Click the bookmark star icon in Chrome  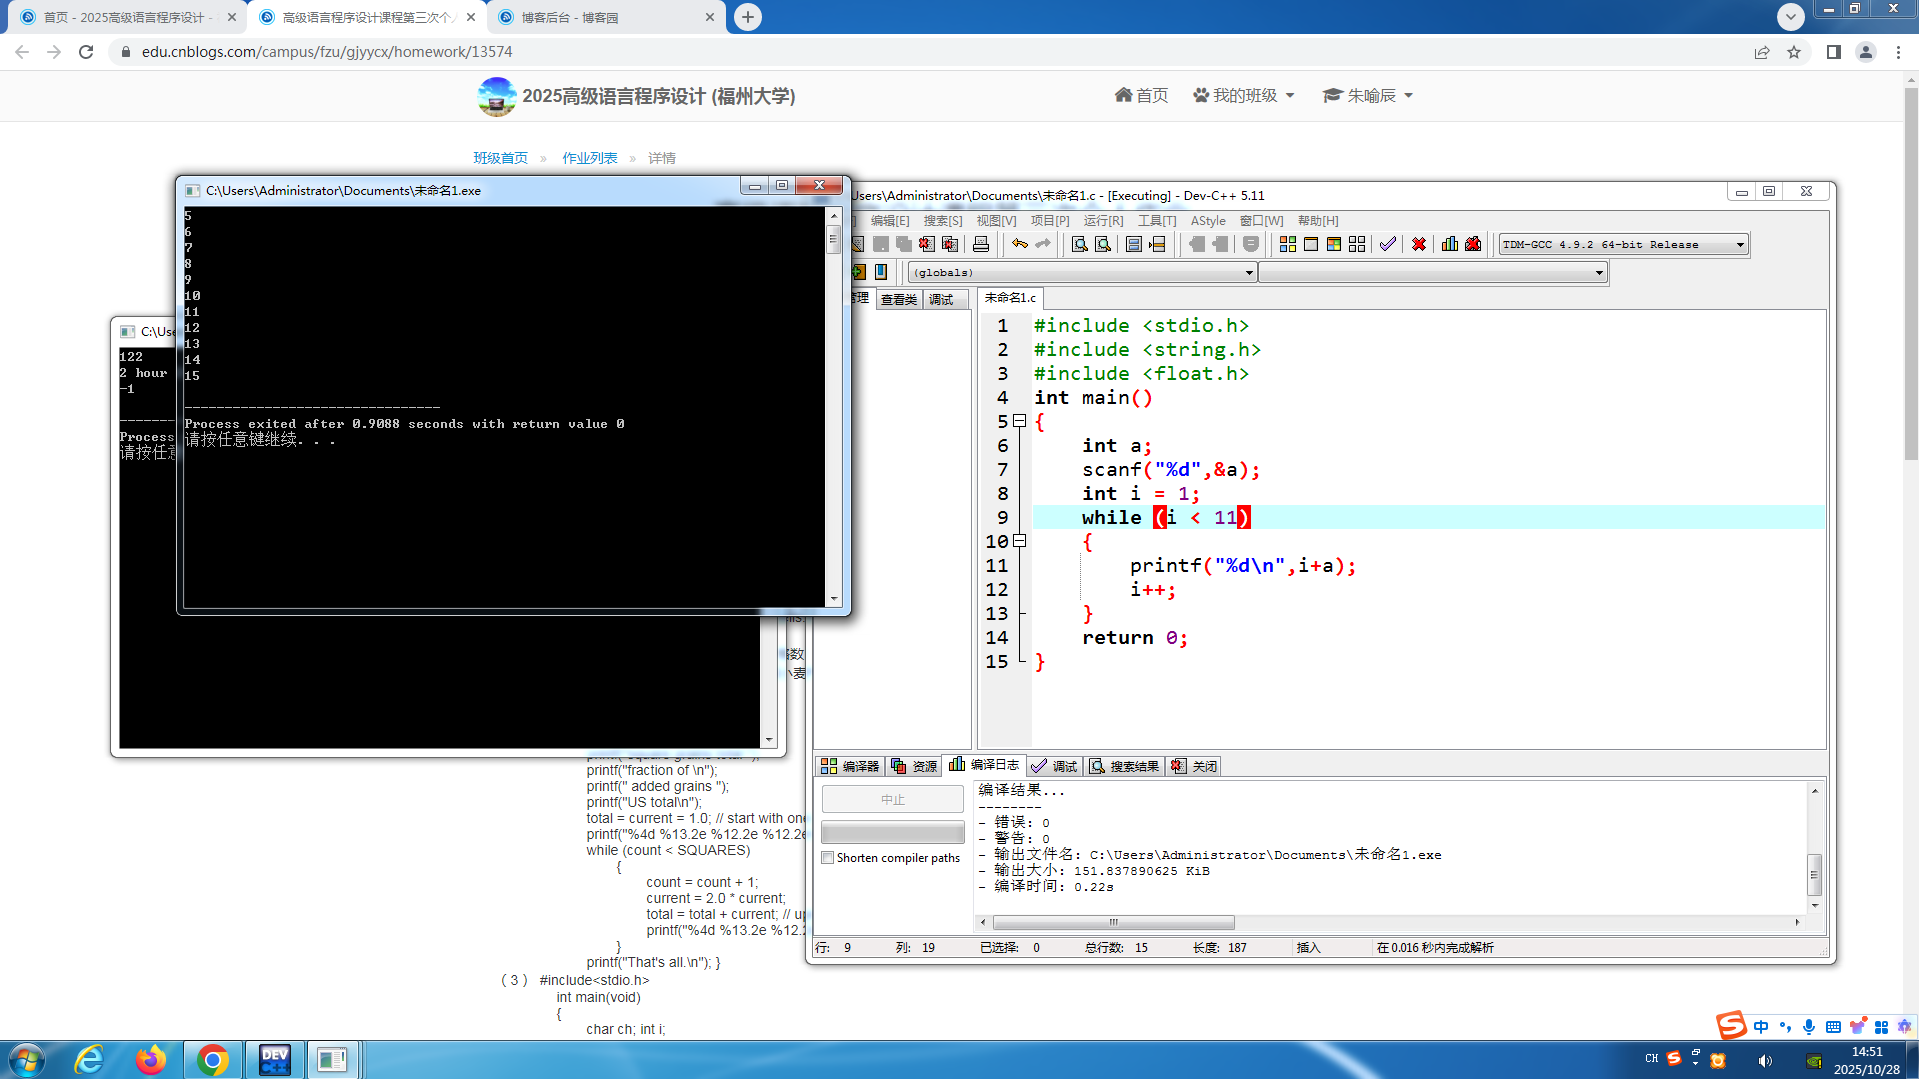[1794, 52]
